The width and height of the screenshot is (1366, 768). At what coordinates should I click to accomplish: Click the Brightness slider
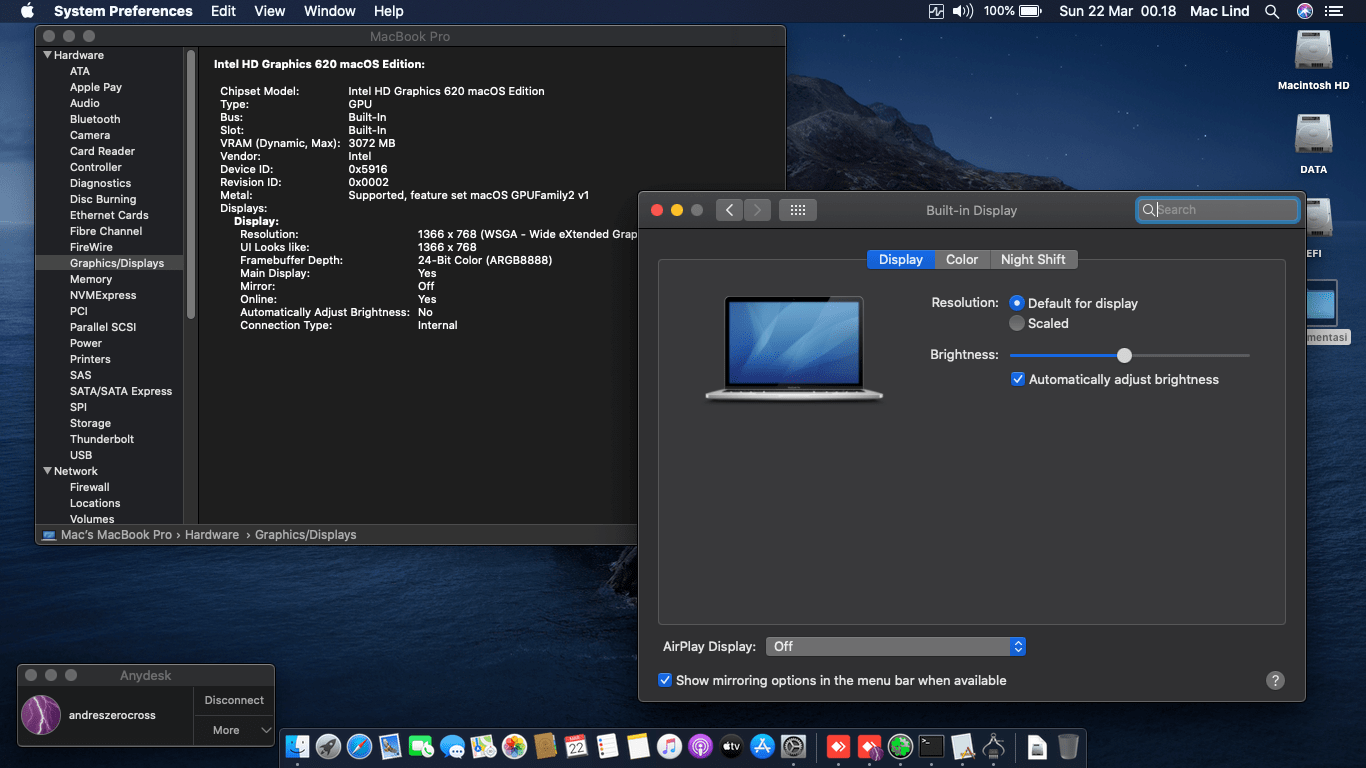click(1130, 355)
